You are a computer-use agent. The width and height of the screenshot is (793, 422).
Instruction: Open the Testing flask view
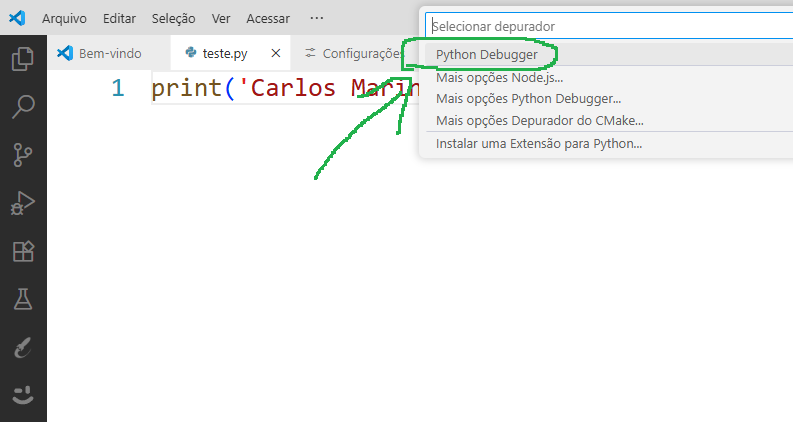[22, 299]
